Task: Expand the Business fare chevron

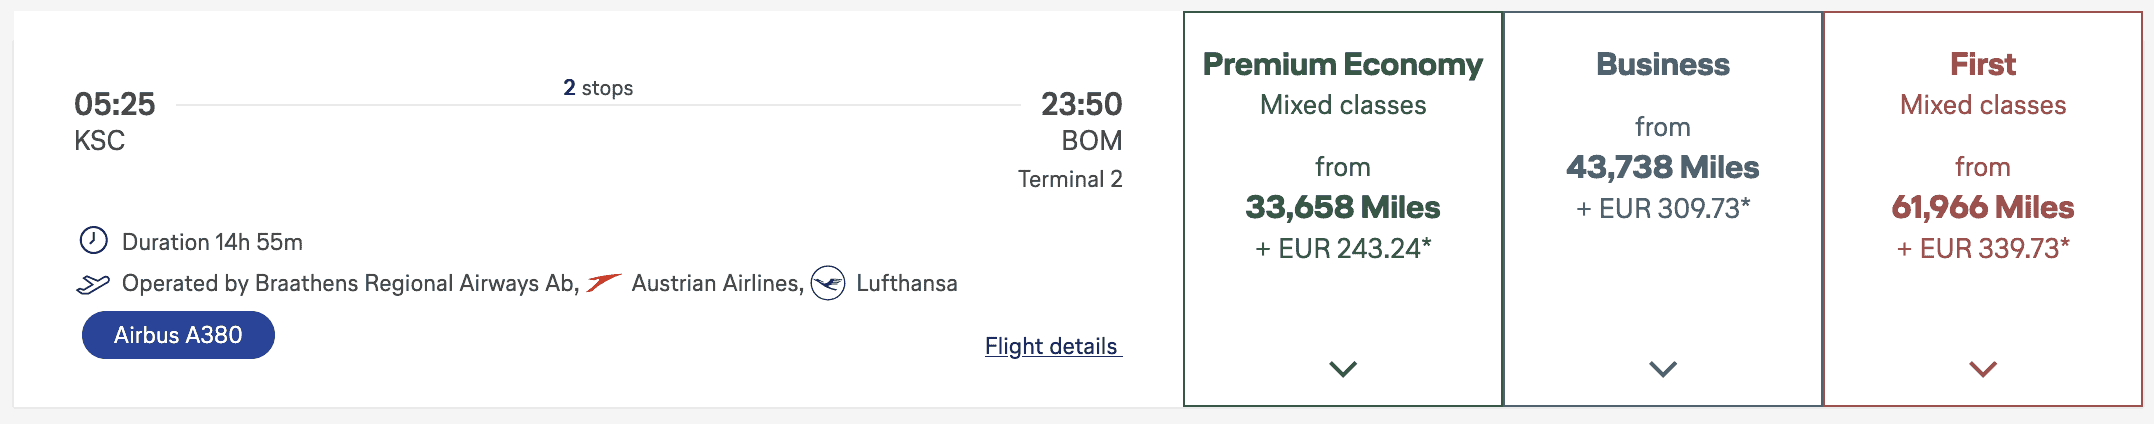Action: [x=1663, y=369]
